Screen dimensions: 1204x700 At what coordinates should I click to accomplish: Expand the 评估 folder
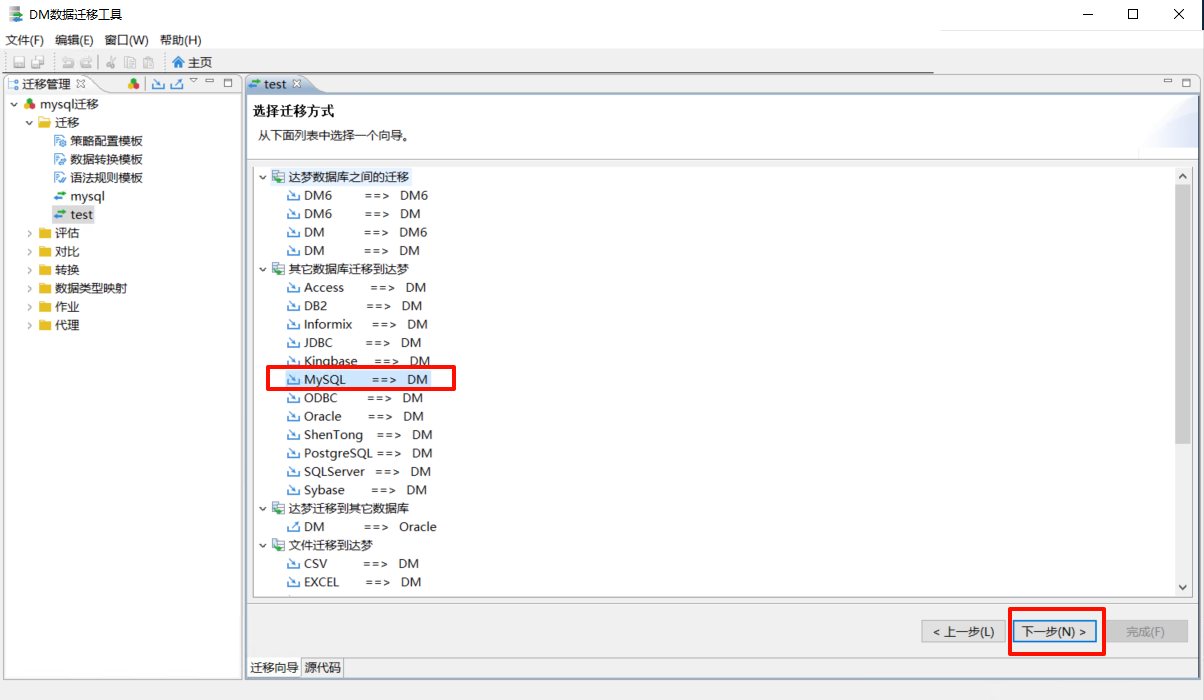pyautogui.click(x=30, y=233)
